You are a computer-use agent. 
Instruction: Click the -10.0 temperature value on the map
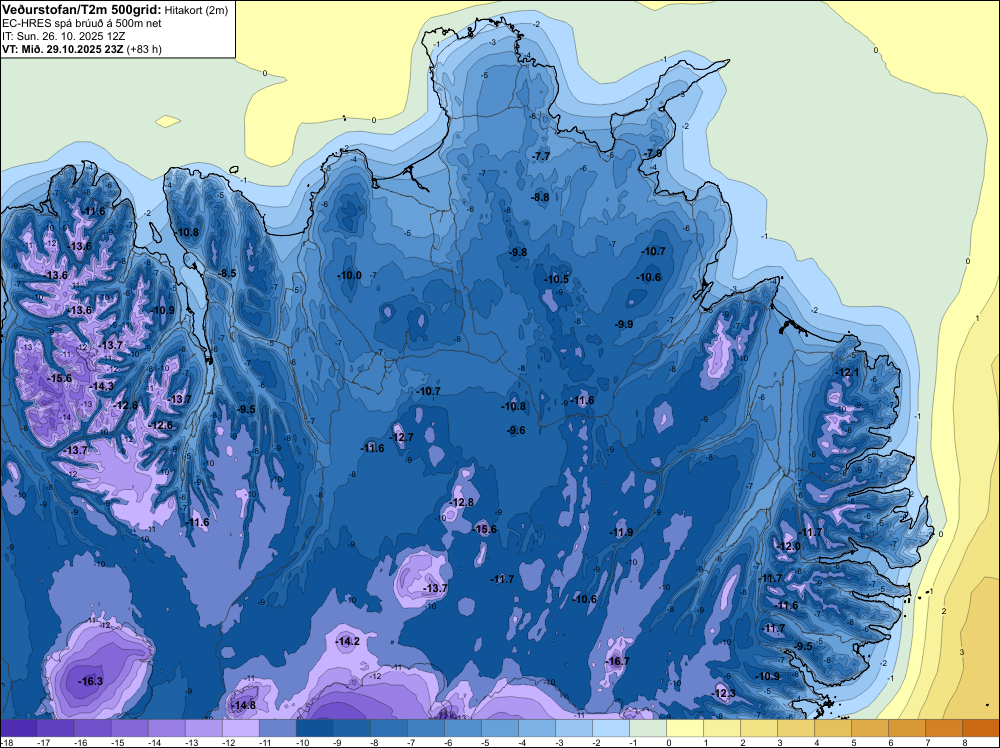click(x=349, y=275)
